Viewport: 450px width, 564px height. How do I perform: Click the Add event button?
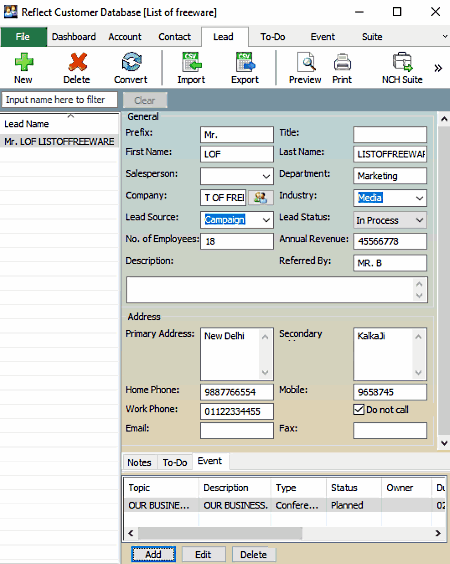click(x=153, y=554)
